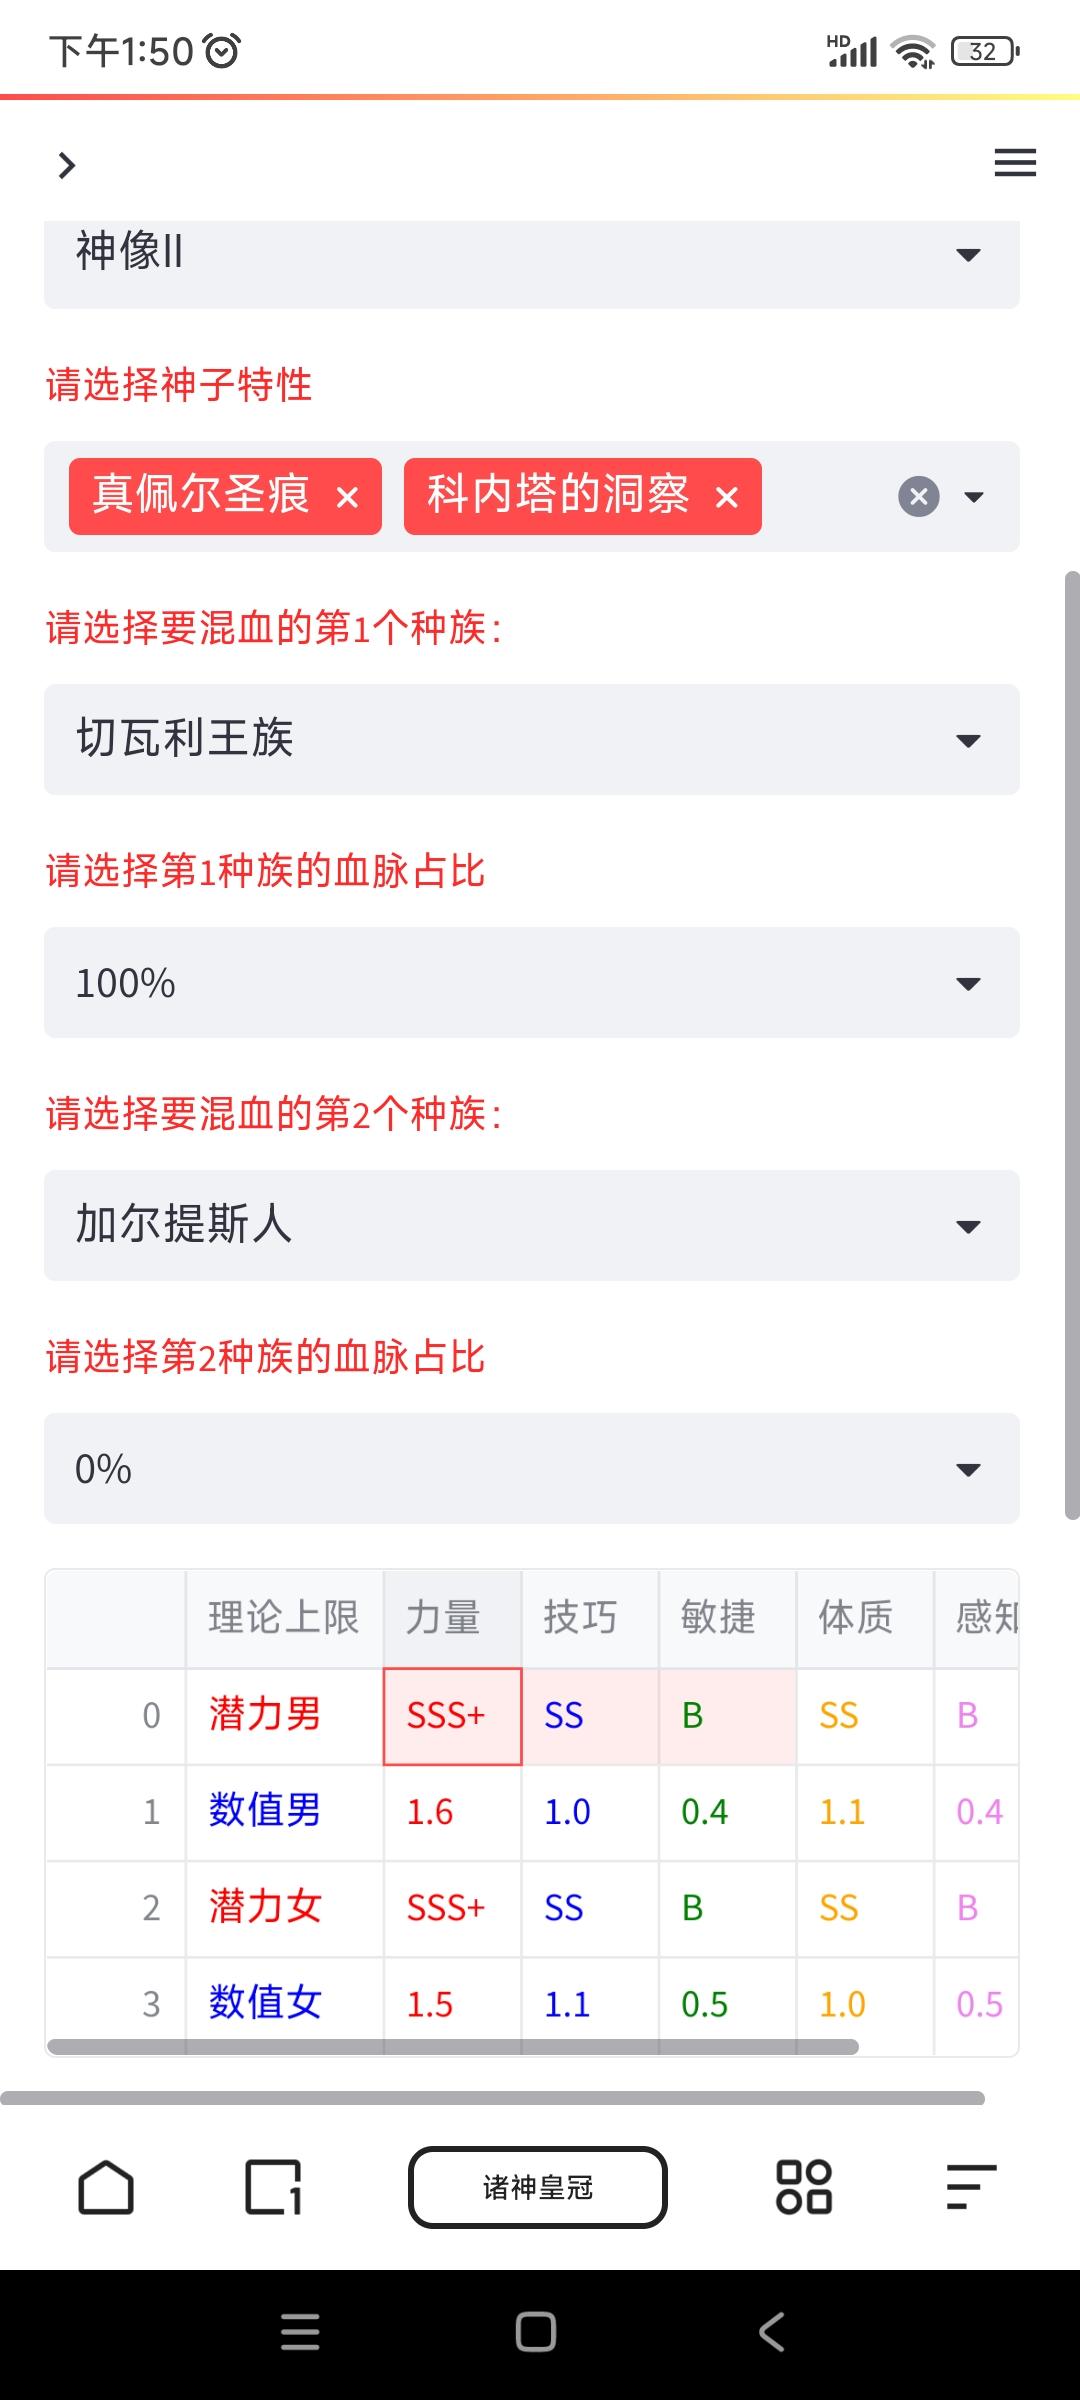Viewport: 1080px width, 2400px height.
Task: Open the browser tabs icon
Action: click(273, 2187)
